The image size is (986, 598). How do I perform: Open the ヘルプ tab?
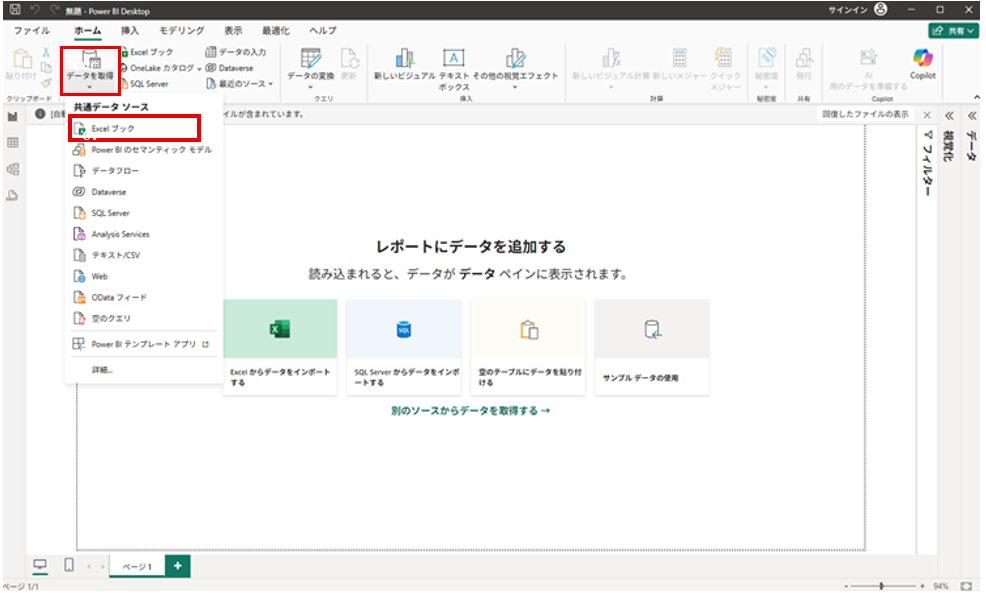coord(323,30)
